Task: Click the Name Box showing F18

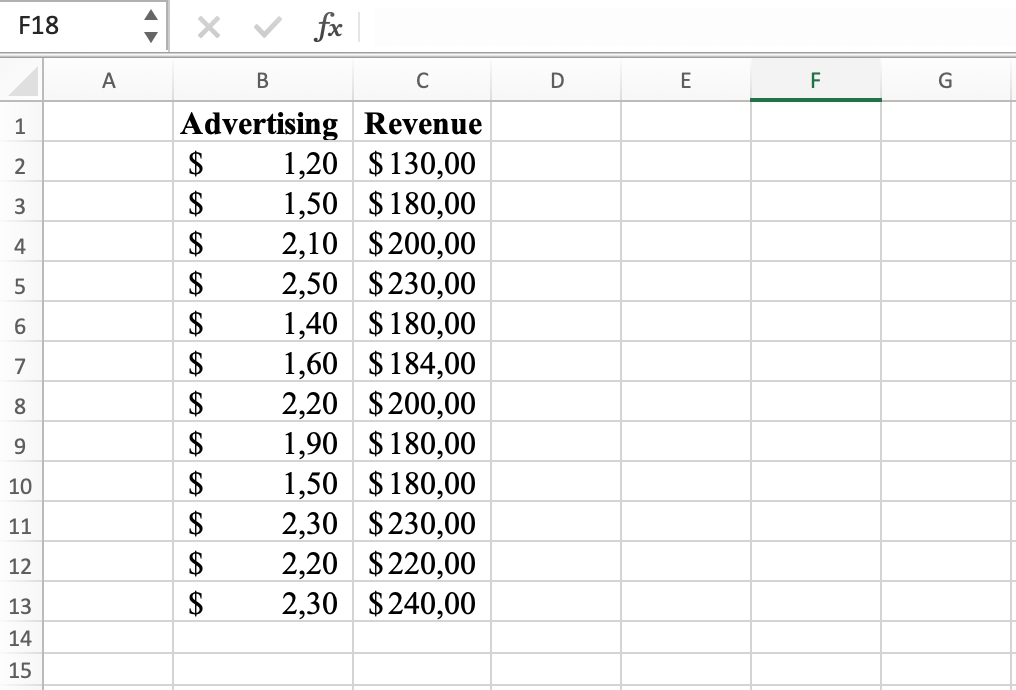Action: tap(70, 27)
